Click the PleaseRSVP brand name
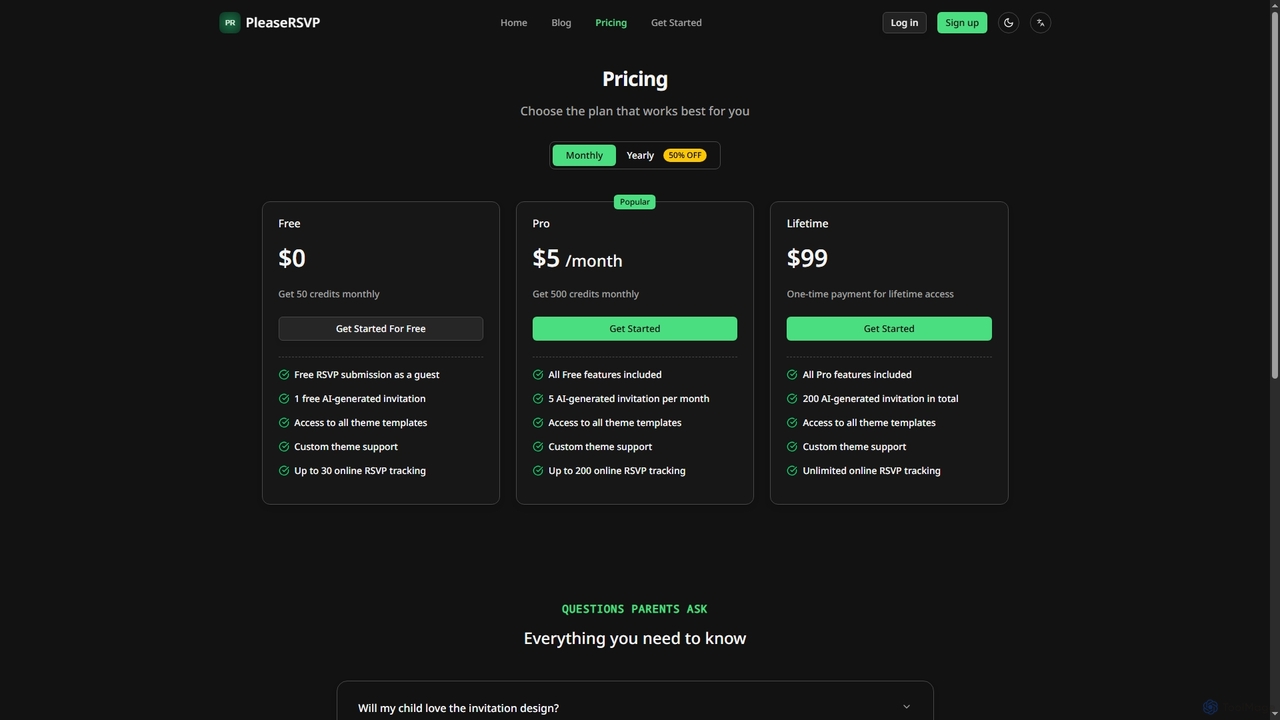 (x=283, y=22)
